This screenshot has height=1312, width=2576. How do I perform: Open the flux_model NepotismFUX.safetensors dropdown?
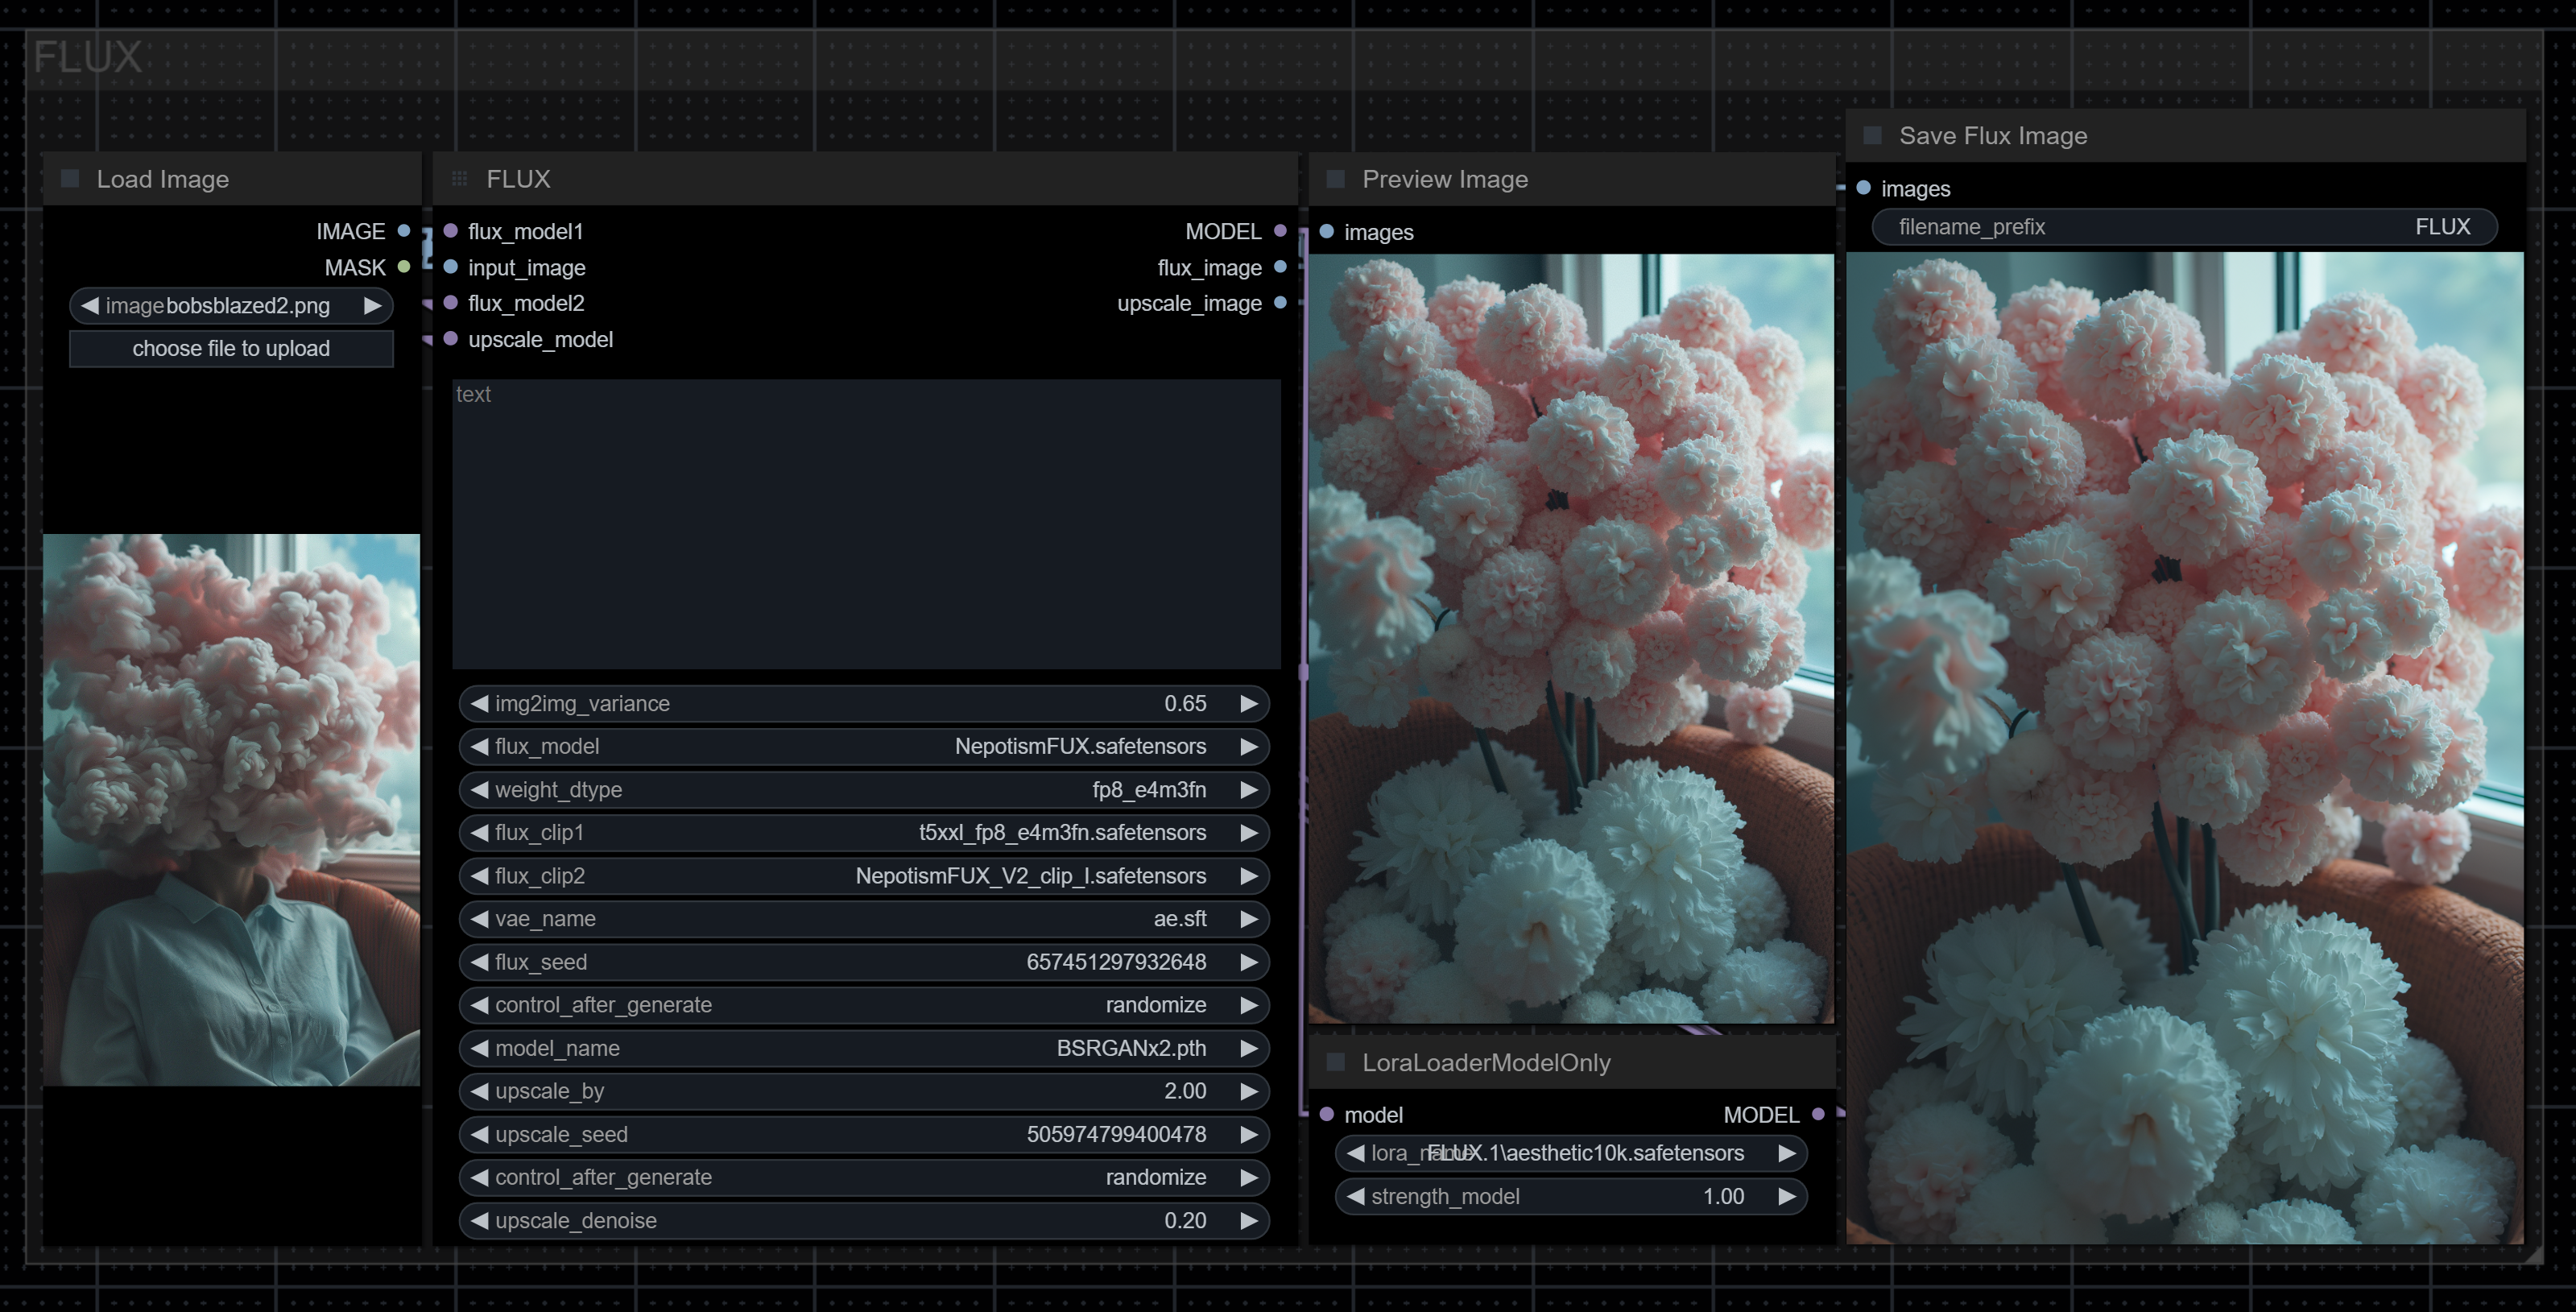coord(864,747)
